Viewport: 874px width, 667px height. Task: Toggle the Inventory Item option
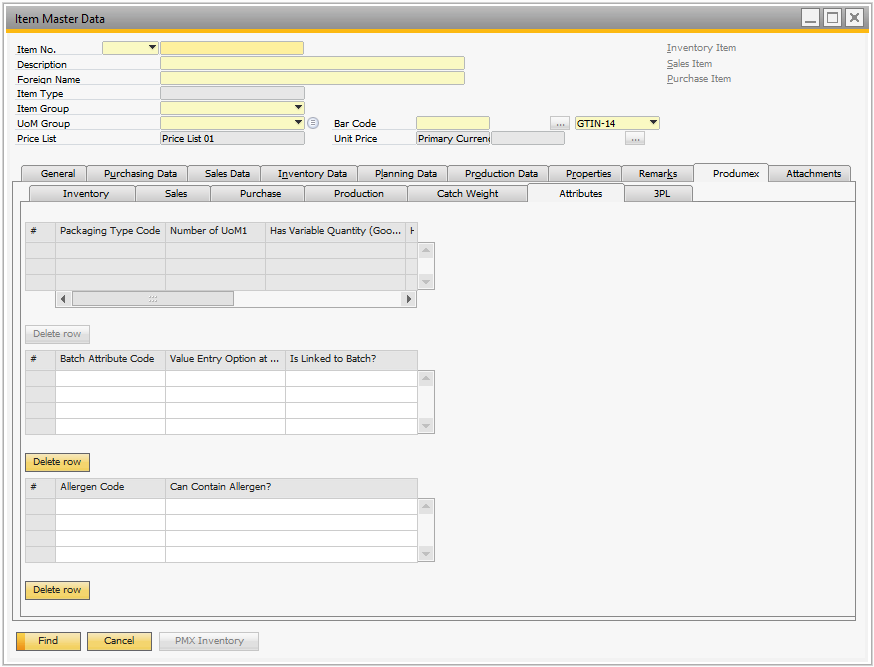[x=701, y=48]
